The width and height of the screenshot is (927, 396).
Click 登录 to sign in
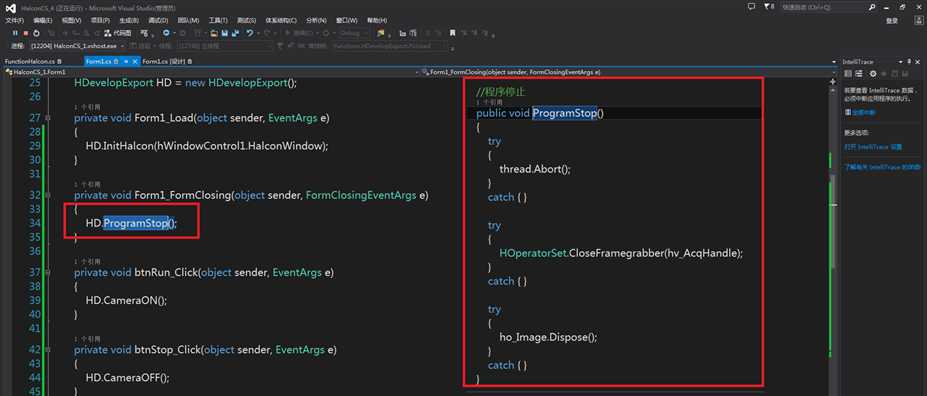click(892, 20)
